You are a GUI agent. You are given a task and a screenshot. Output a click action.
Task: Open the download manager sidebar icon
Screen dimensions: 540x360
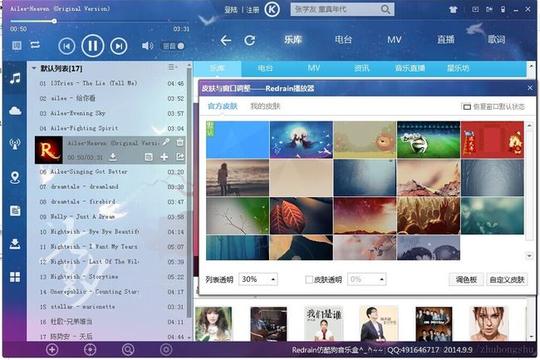pyautogui.click(x=15, y=244)
